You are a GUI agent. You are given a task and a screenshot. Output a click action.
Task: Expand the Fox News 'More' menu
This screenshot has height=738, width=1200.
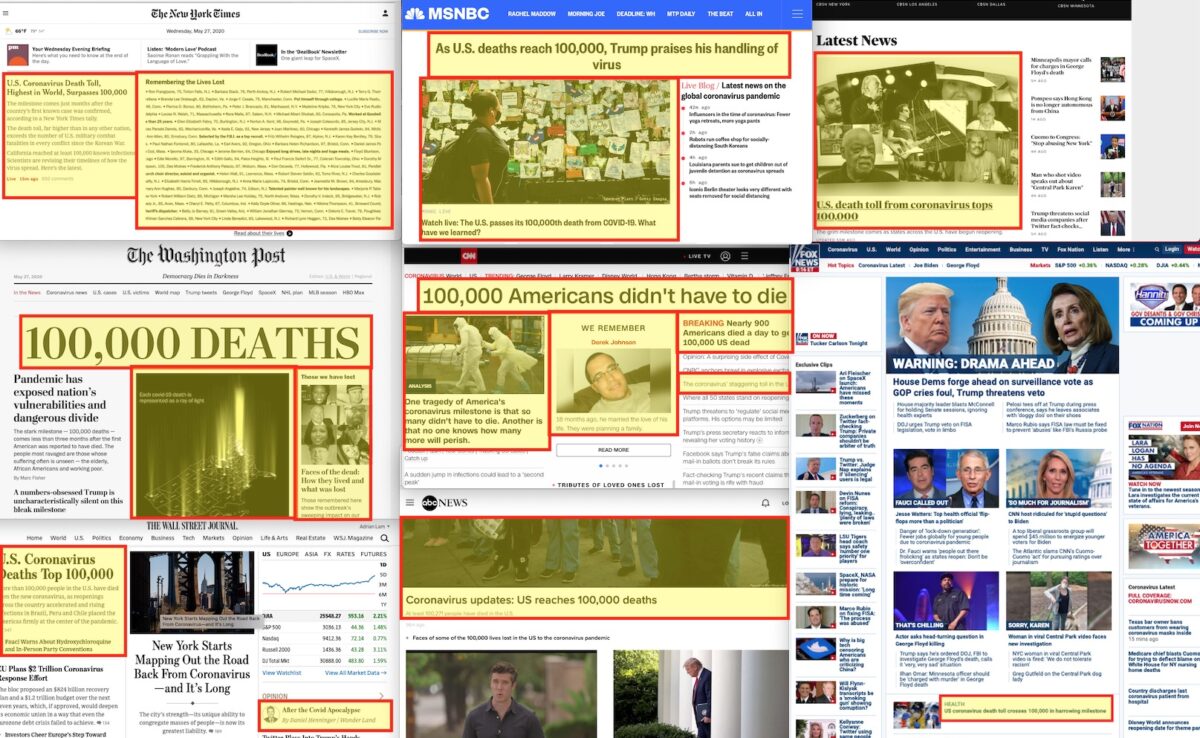click(1125, 248)
